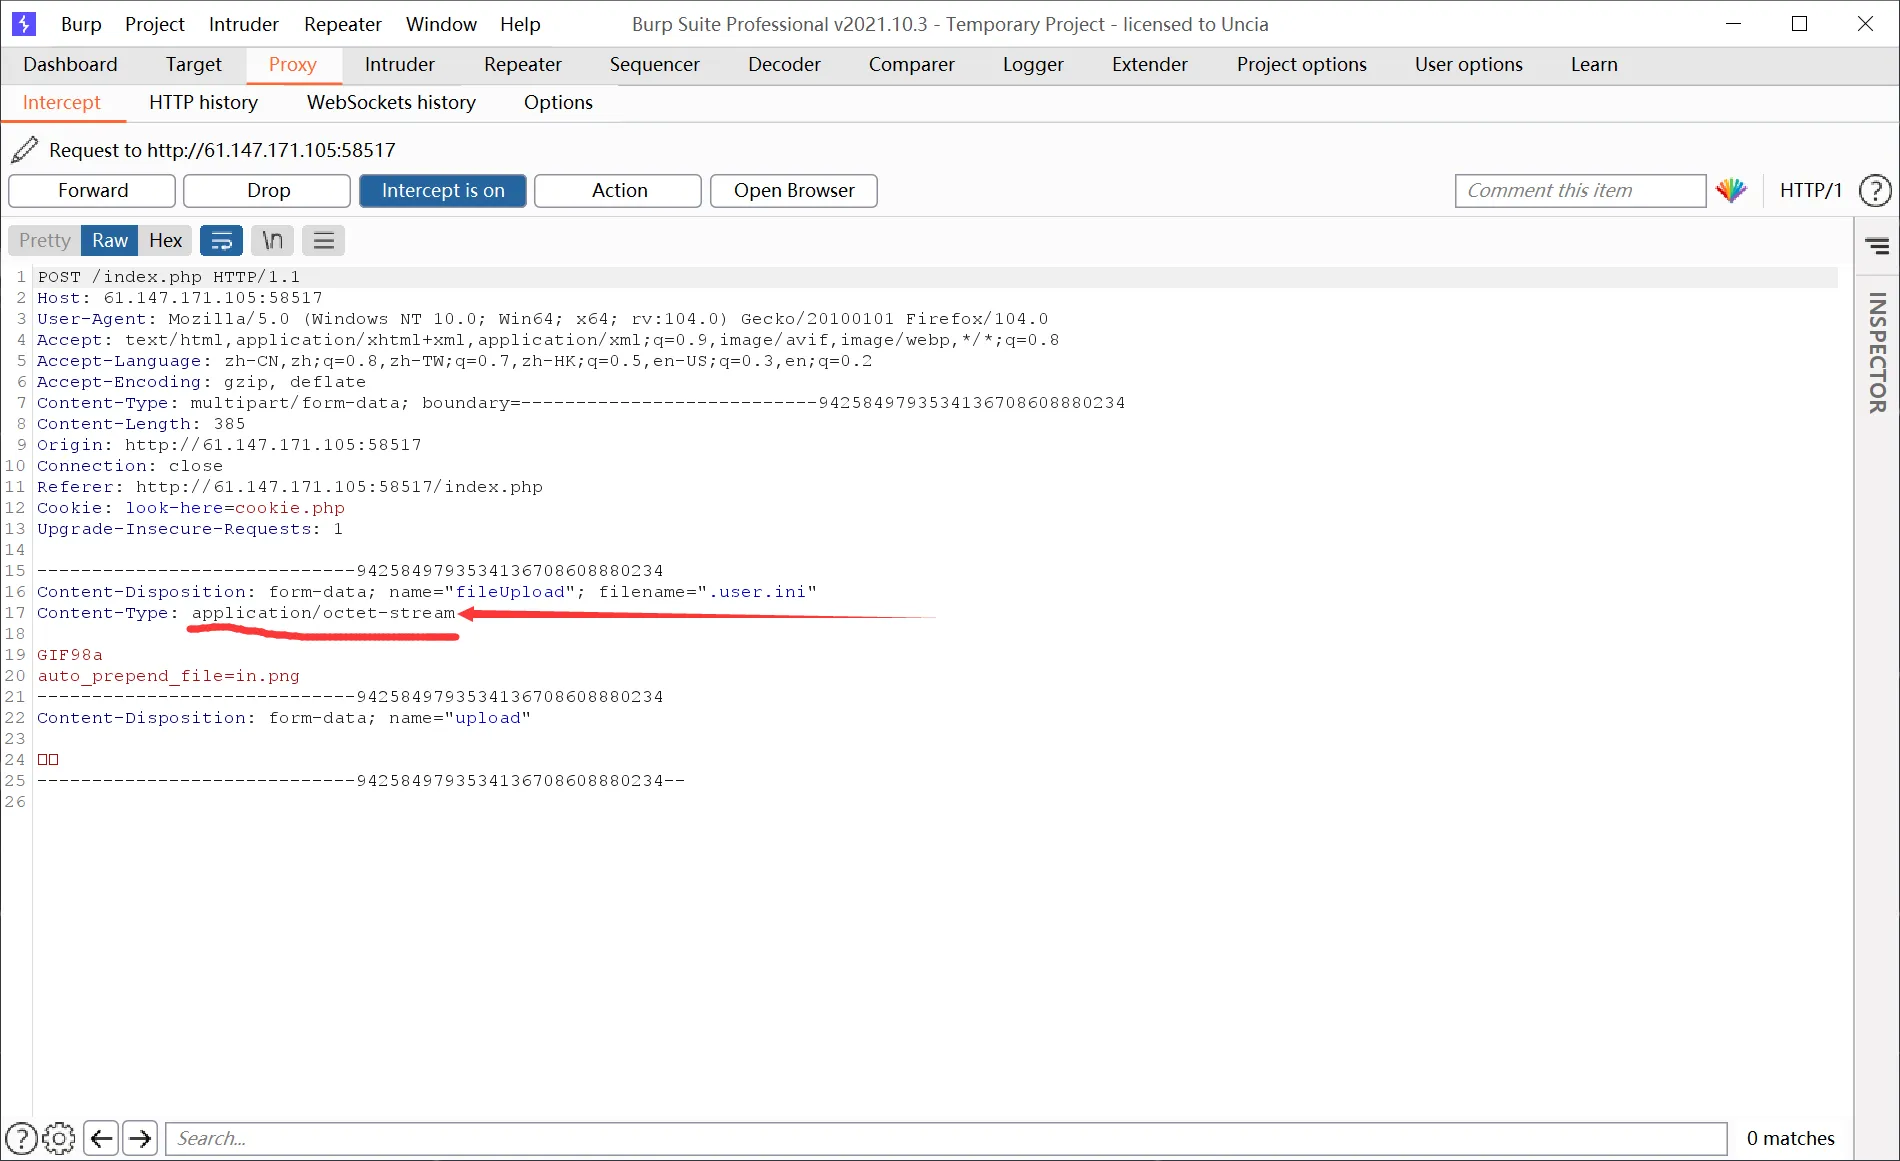The height and width of the screenshot is (1161, 1900).
Task: Select the Proxy tab
Action: tap(293, 64)
